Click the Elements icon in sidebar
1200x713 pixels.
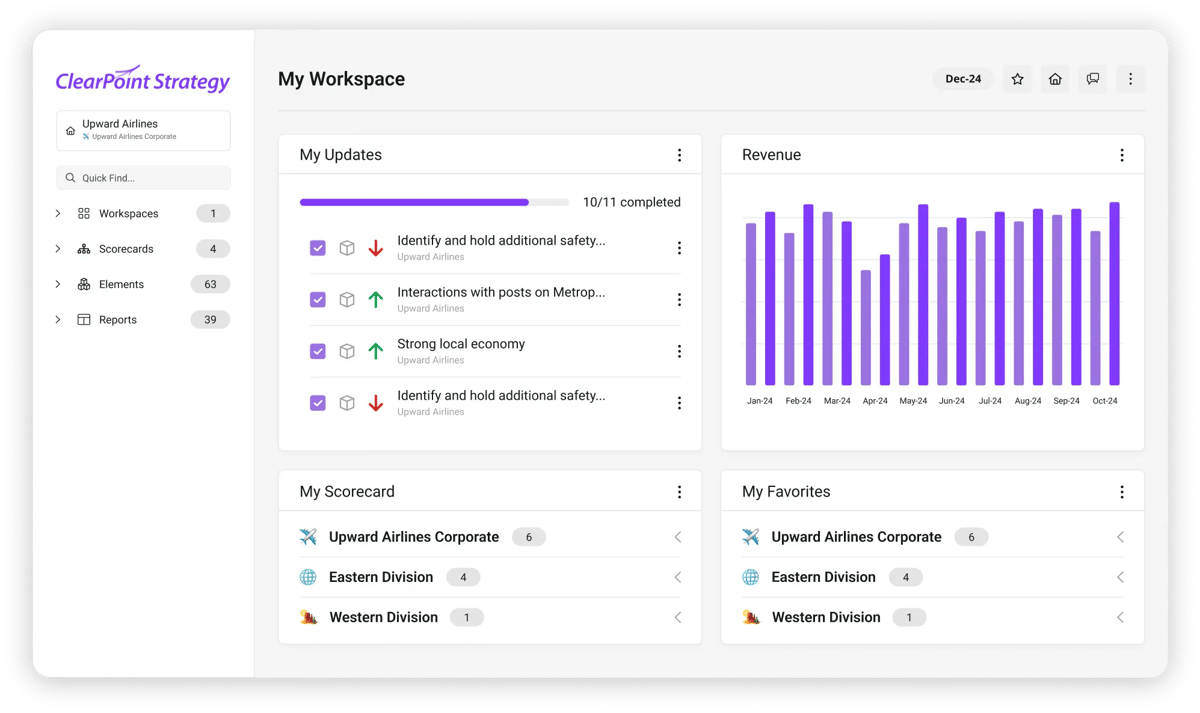84,284
